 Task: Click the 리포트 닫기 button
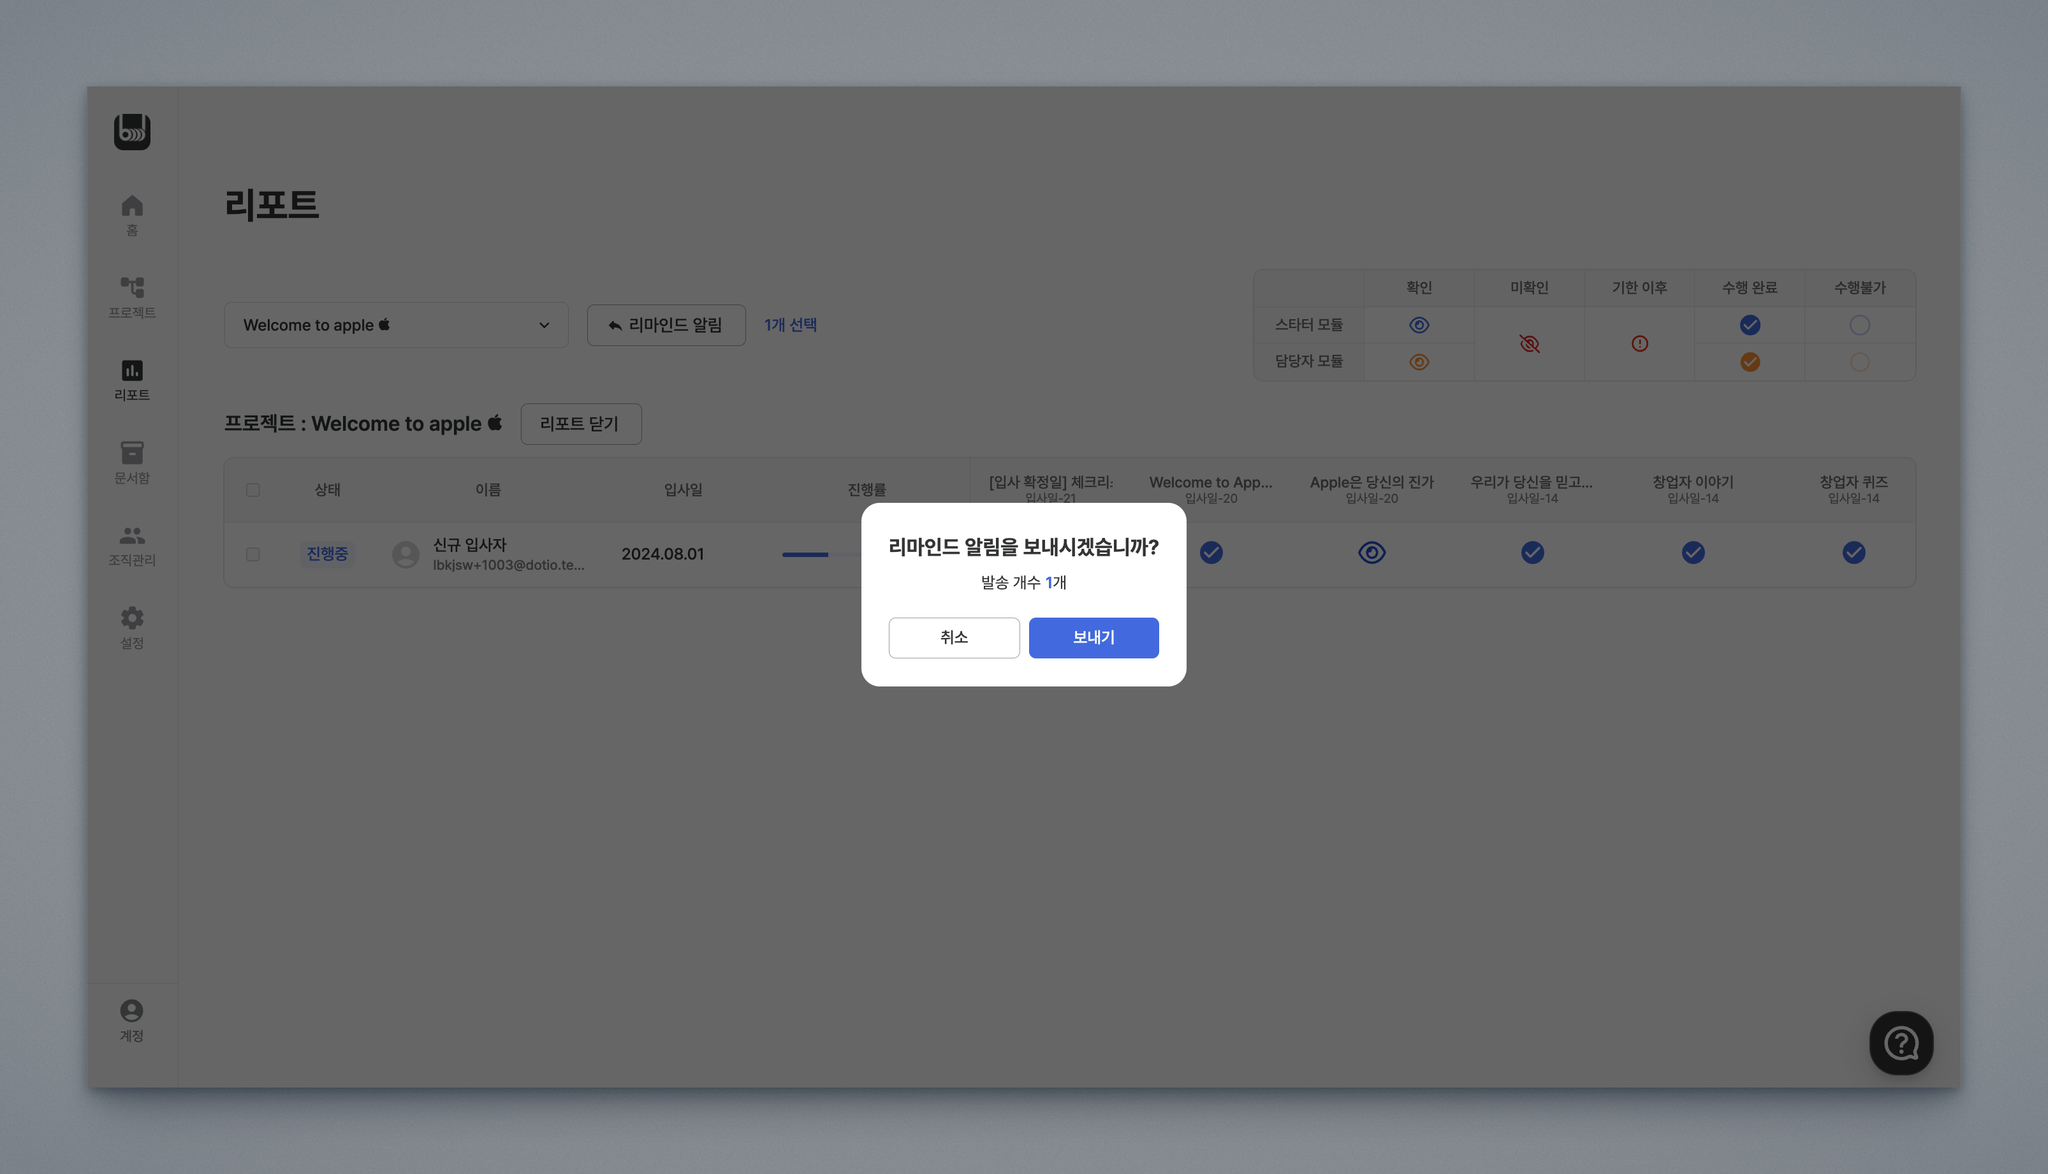click(580, 424)
